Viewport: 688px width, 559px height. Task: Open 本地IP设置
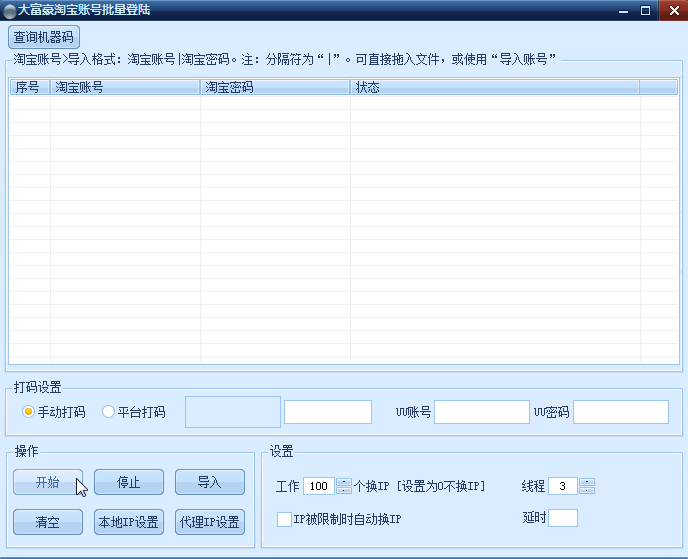click(x=129, y=522)
